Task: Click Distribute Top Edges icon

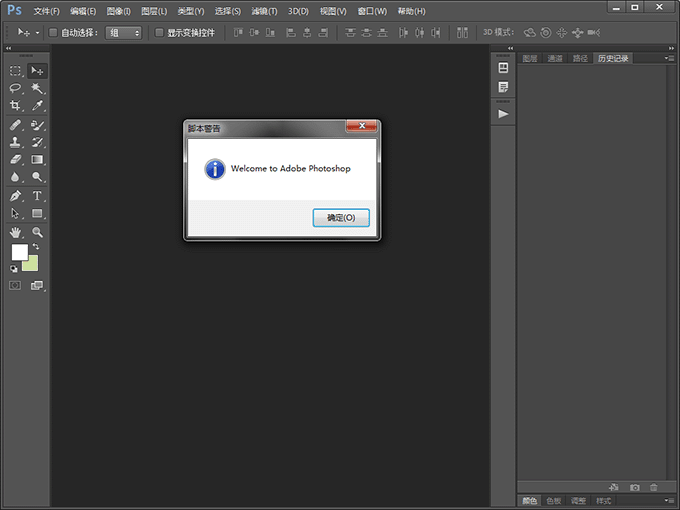Action: pos(350,33)
